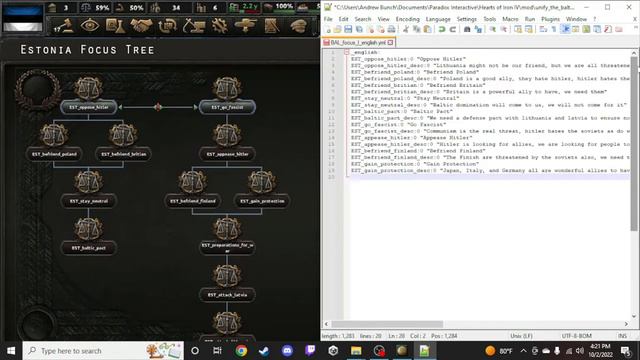
Task: Open the File menu
Action: 328,19
